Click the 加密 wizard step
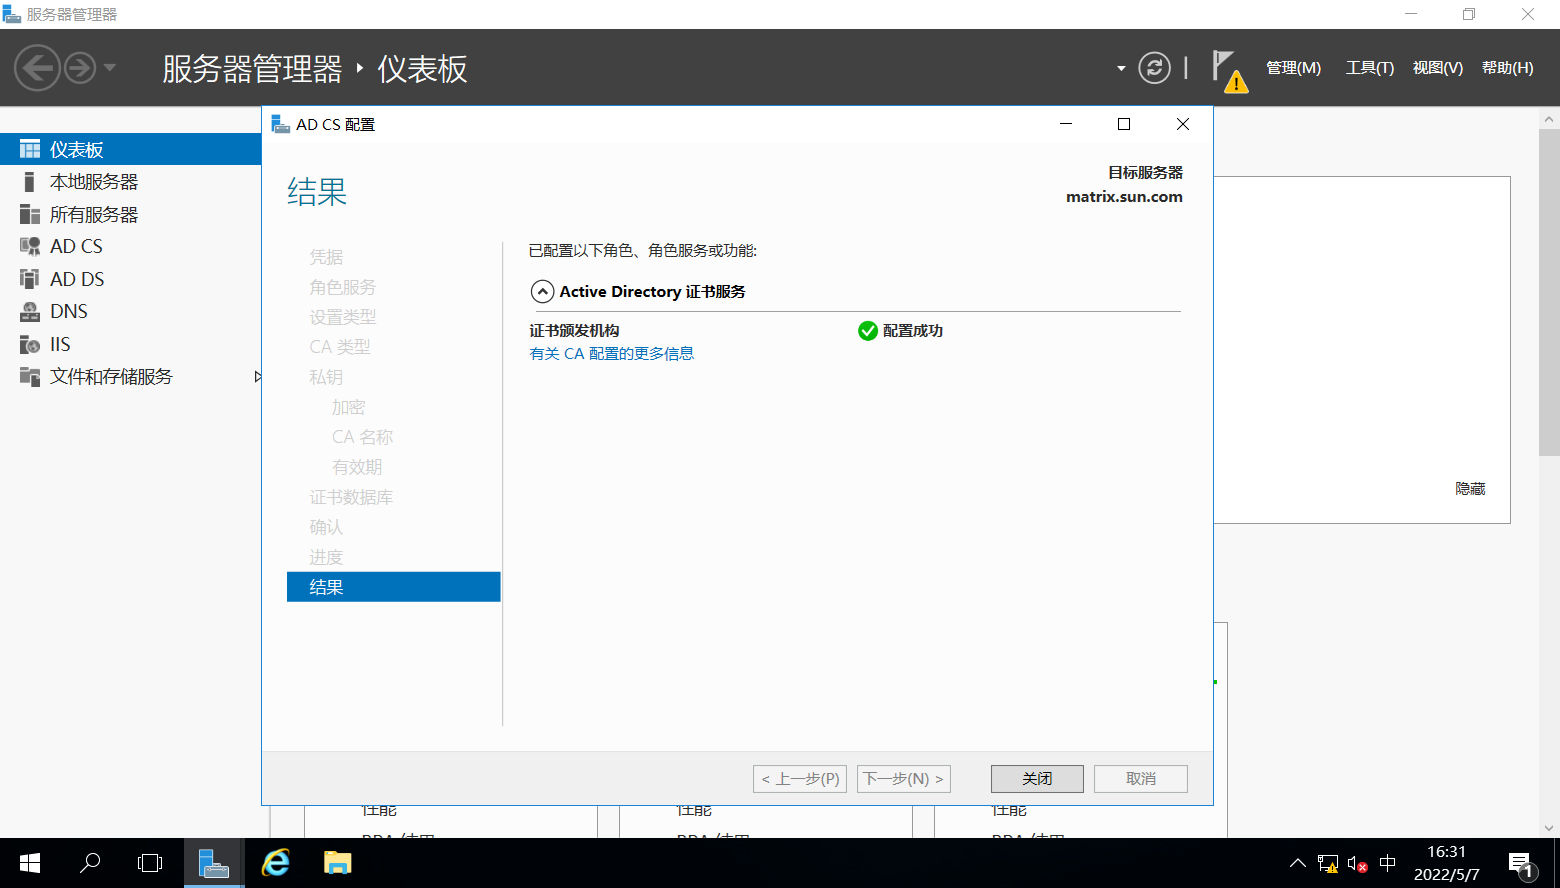1560x888 pixels. click(349, 407)
